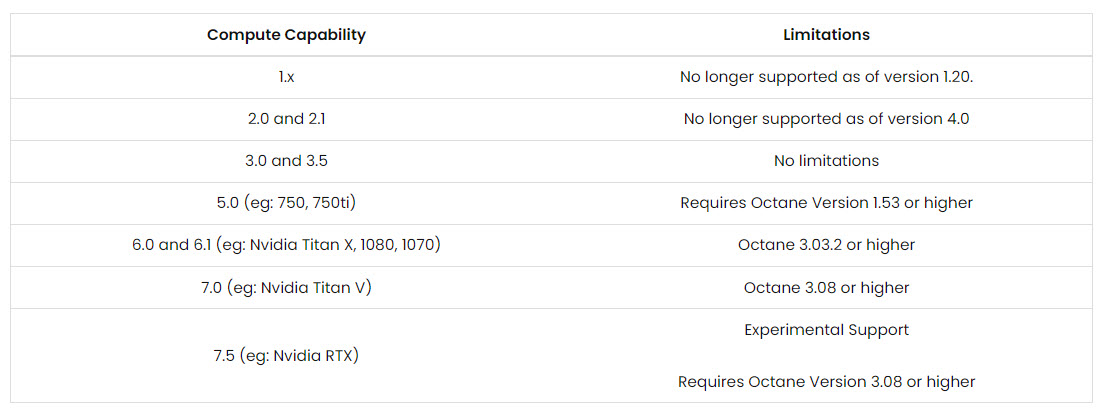Click "Requires Octane Version 3.08 or higher" text
1105x417 pixels.
click(x=826, y=382)
